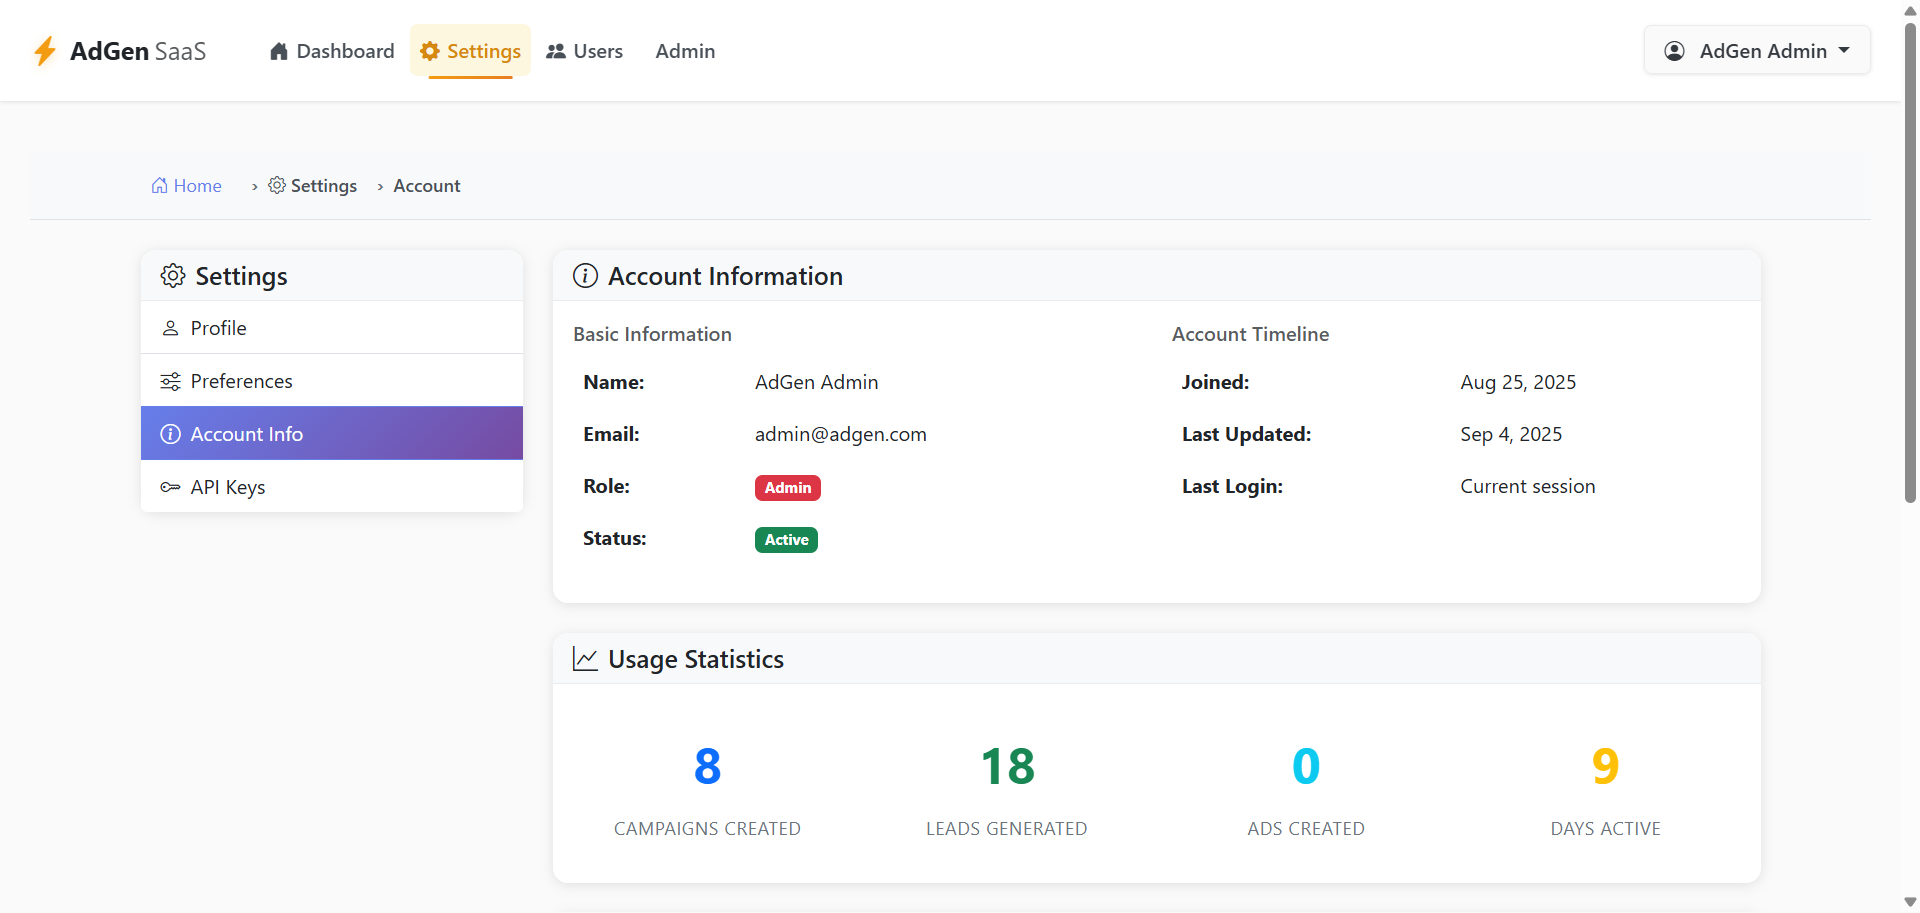Viewport: 1920px width, 913px height.
Task: Click the user avatar icon in account menu
Action: 1674,51
